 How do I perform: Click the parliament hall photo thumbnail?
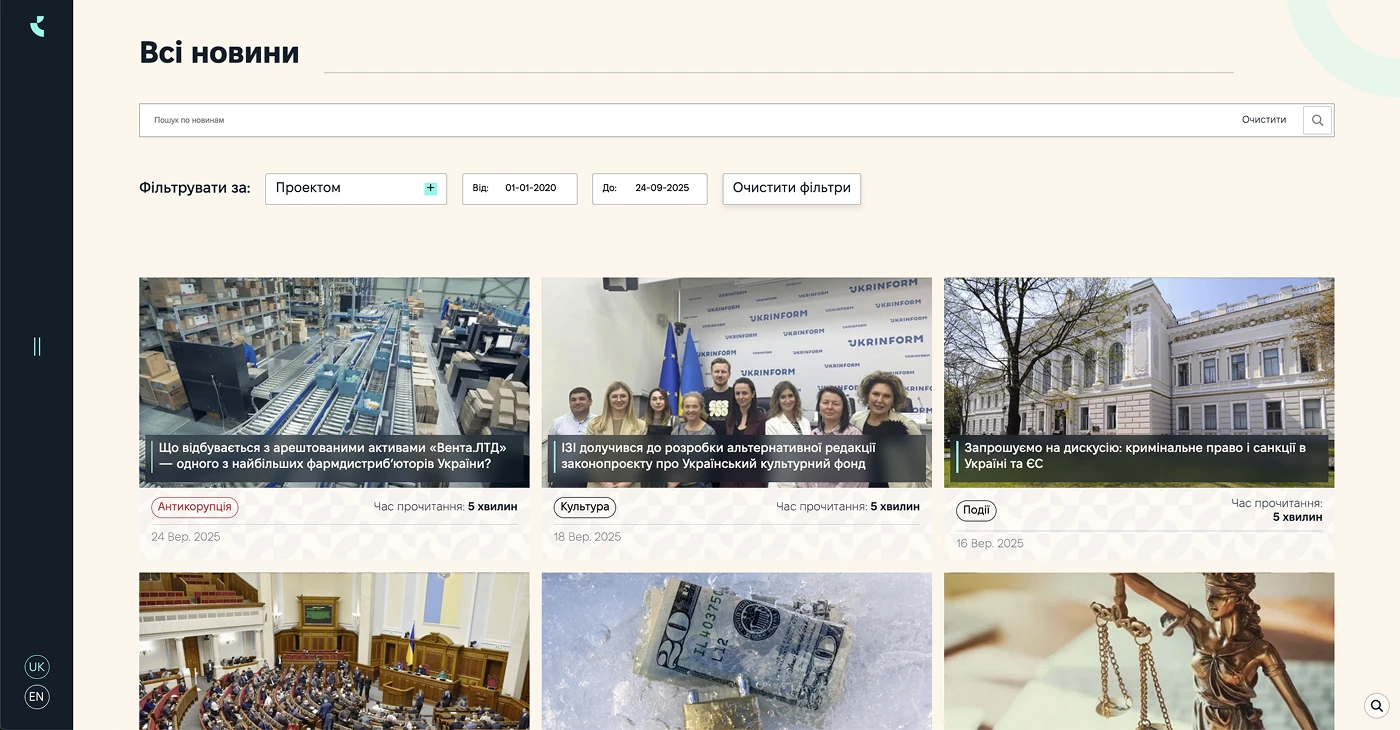pyautogui.click(x=334, y=650)
